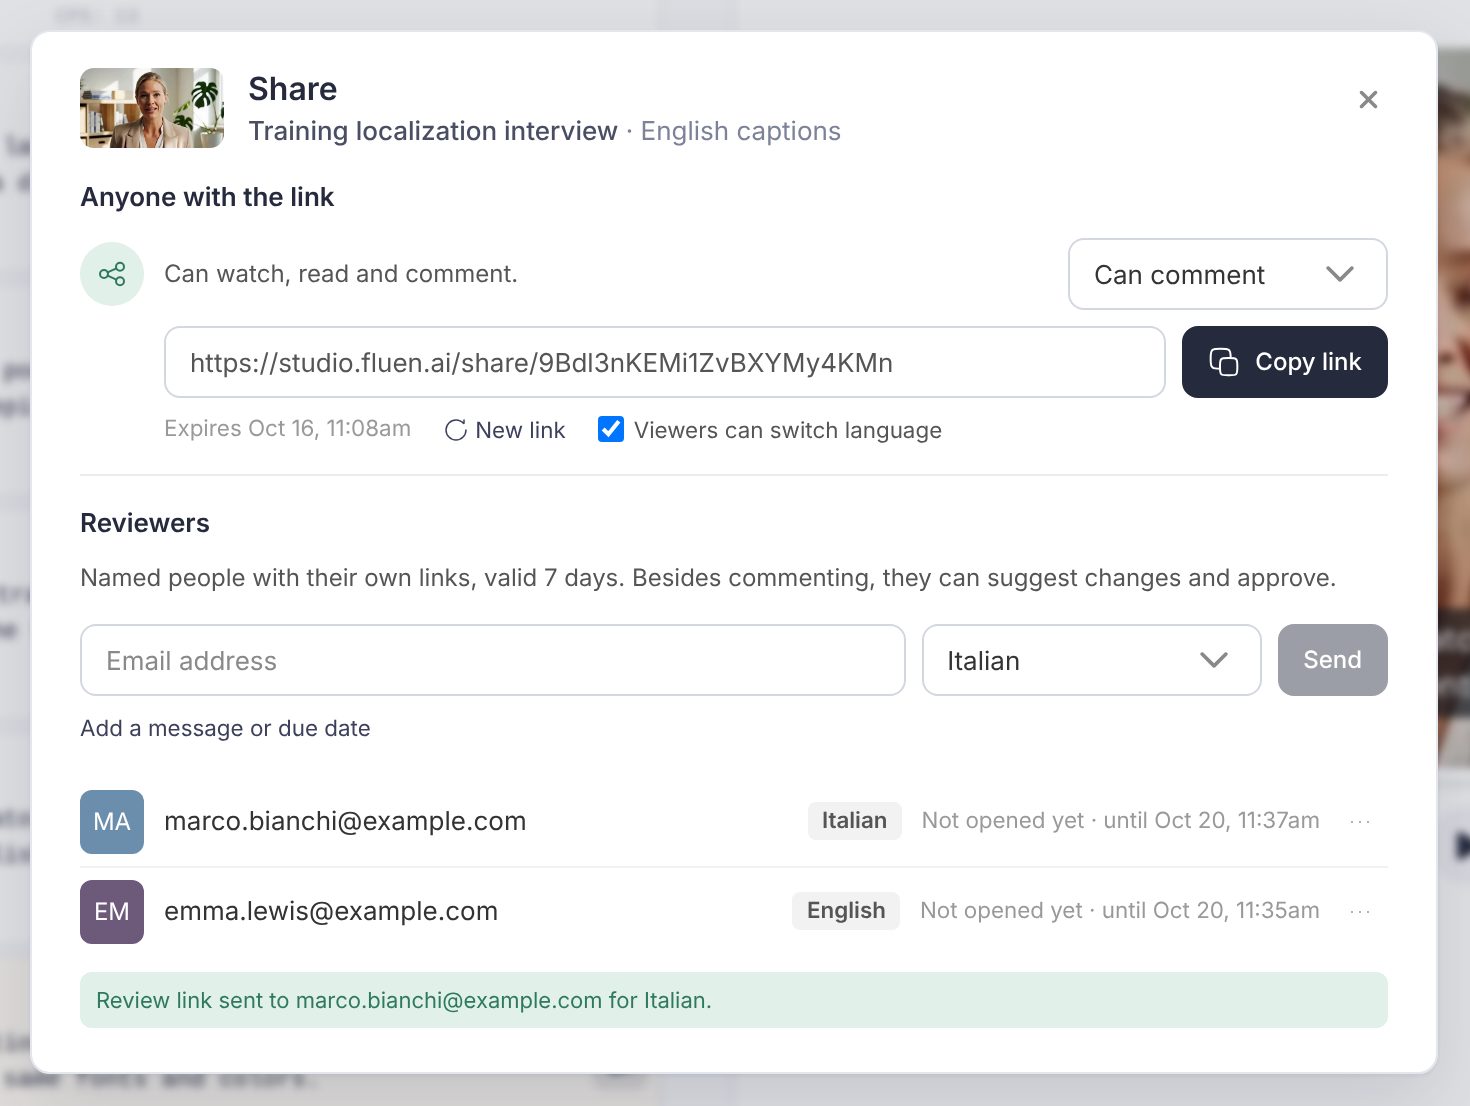Open options menu for marco.bianchi@example.com
This screenshot has width=1470, height=1106.
1360,821
